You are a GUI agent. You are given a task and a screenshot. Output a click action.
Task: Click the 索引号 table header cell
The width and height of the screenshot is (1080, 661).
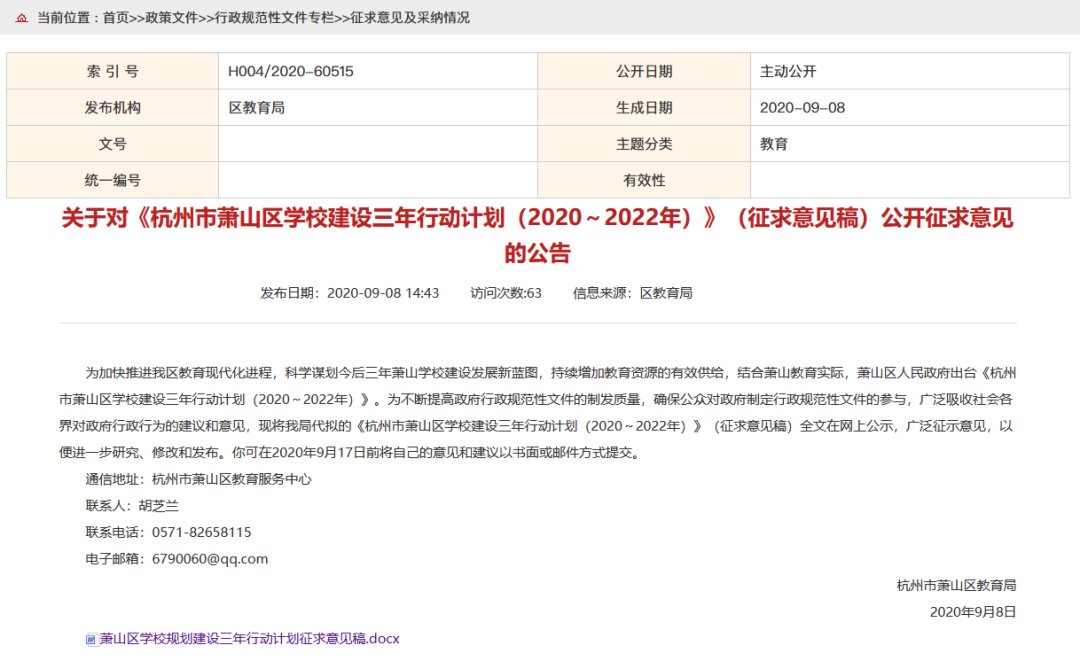[113, 71]
